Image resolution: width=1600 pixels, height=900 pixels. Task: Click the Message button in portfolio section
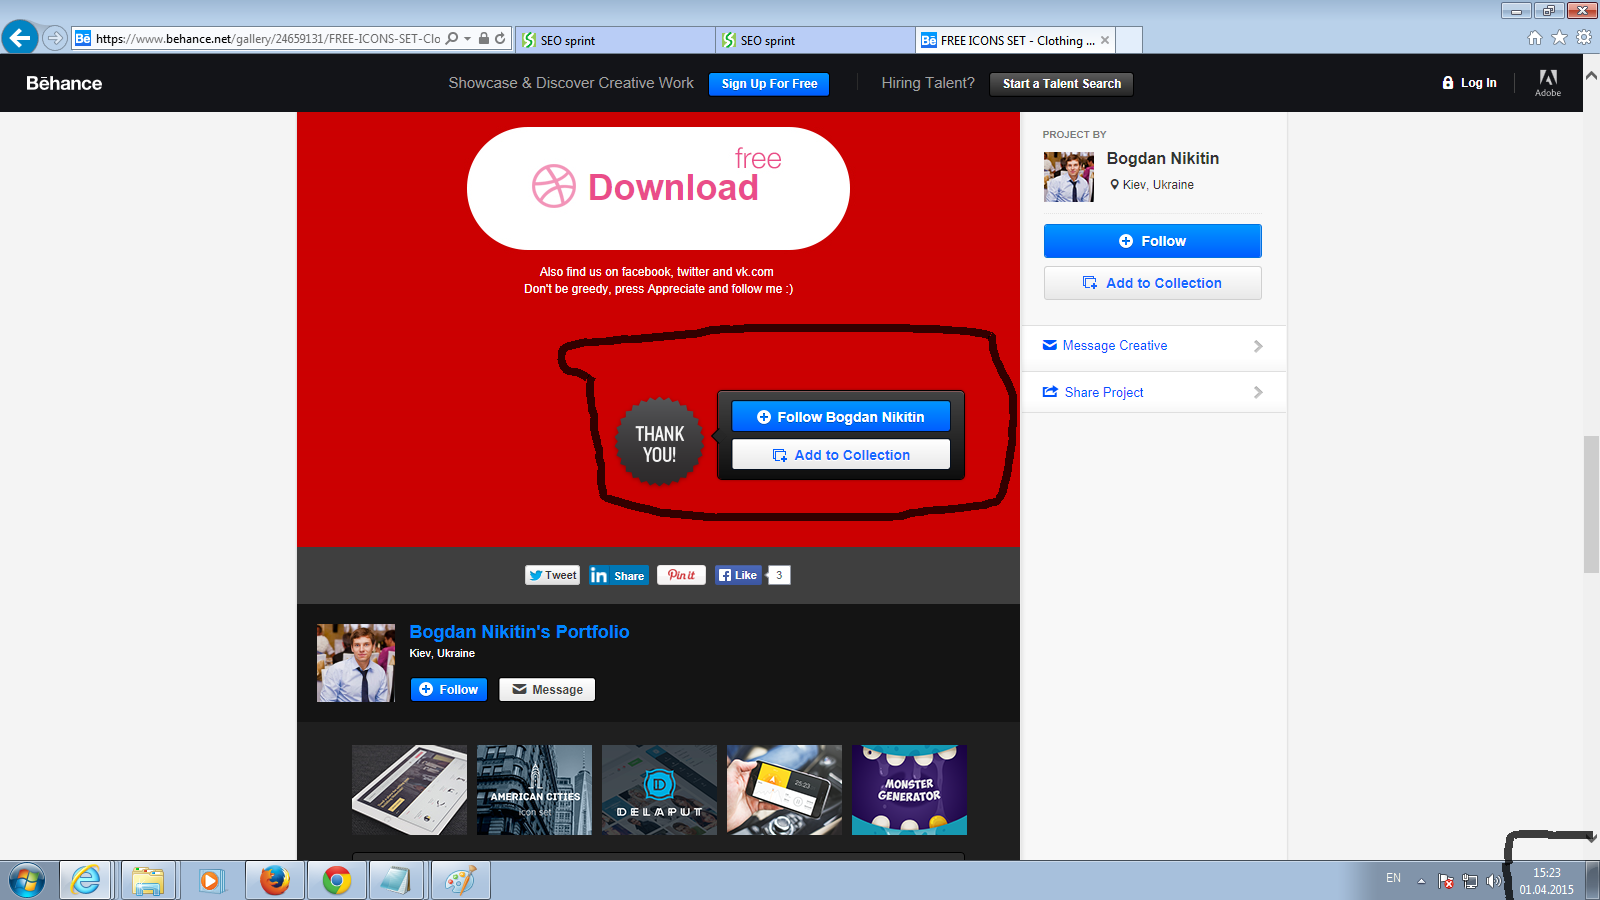(547, 689)
